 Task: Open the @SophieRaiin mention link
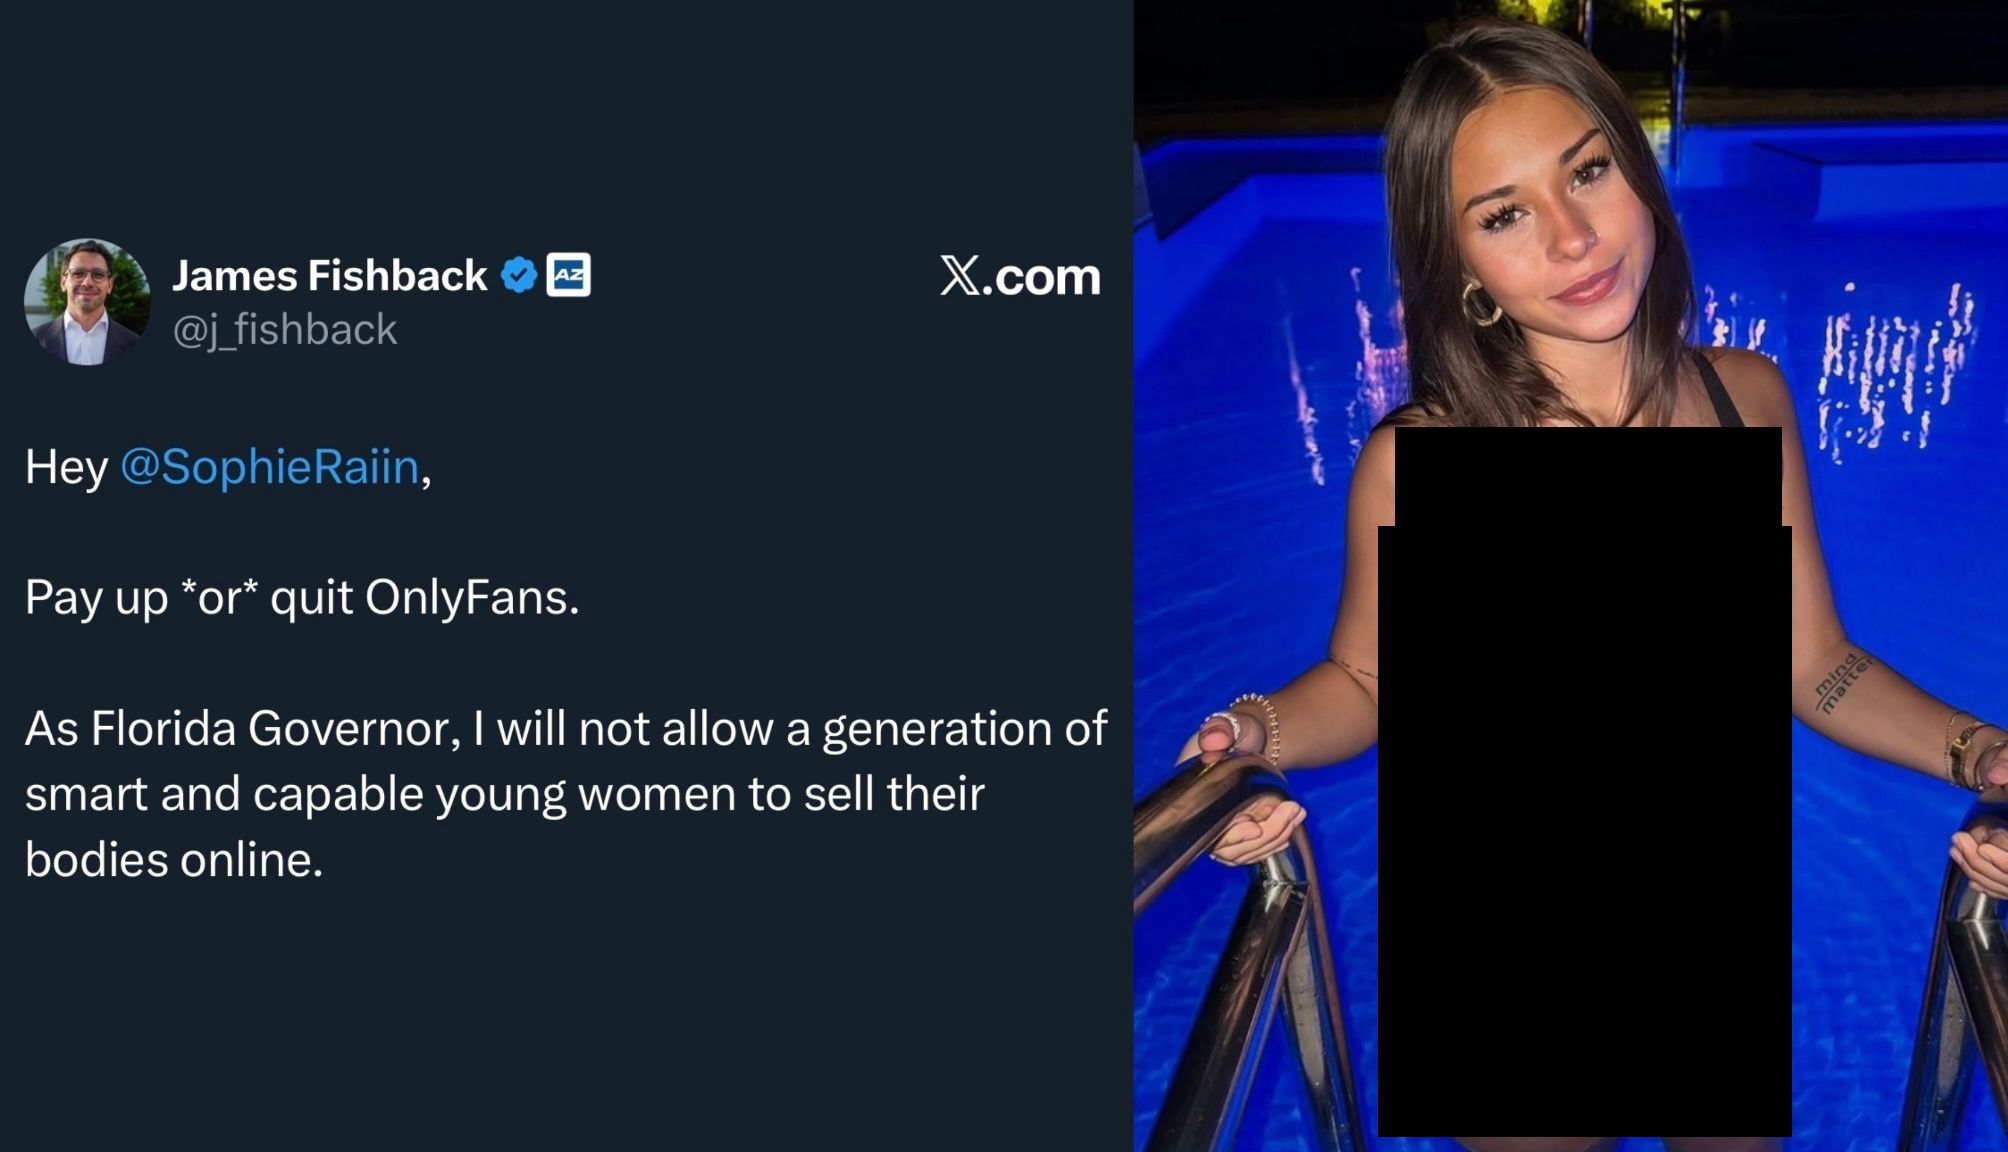[x=270, y=467]
